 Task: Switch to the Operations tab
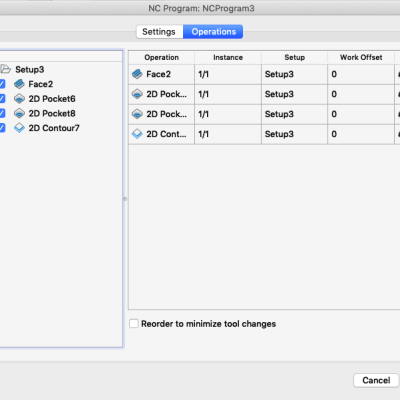coord(213,32)
